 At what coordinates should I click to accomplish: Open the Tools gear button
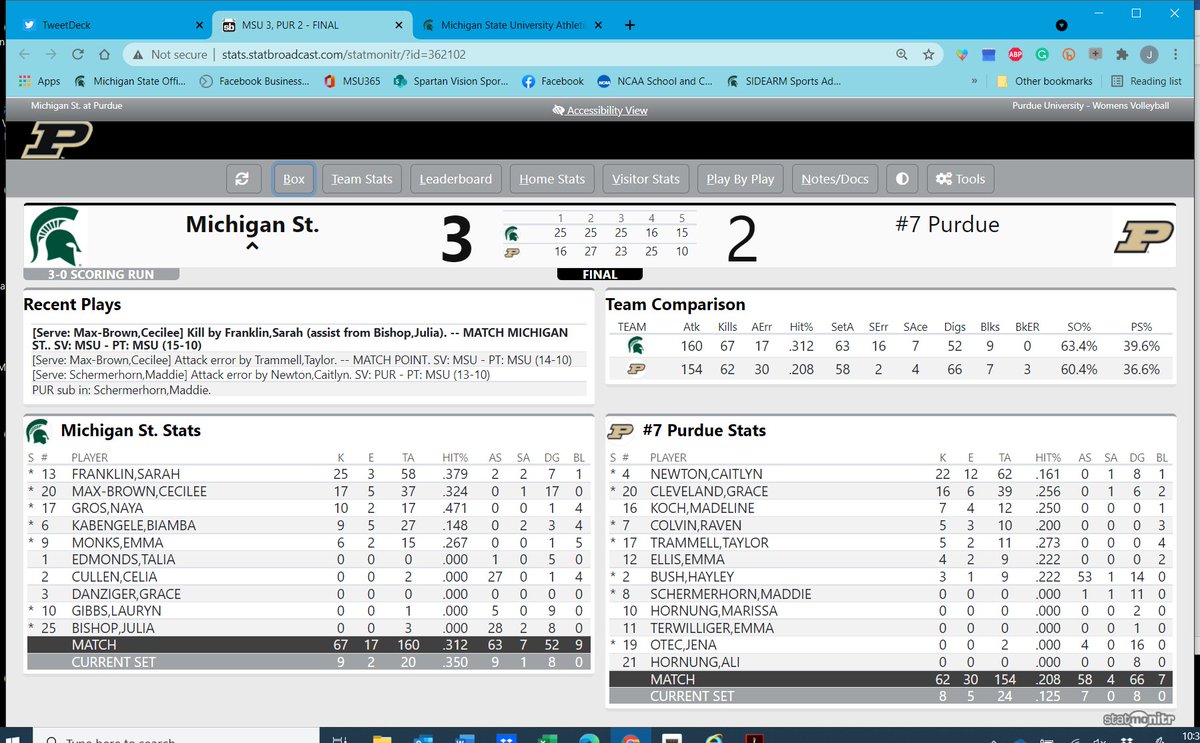[960, 179]
